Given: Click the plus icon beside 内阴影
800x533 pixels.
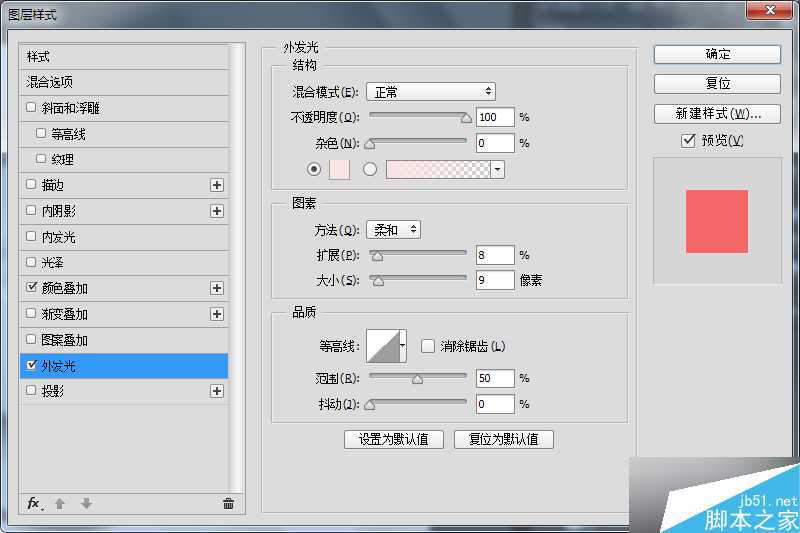Looking at the screenshot, I should coord(216,211).
